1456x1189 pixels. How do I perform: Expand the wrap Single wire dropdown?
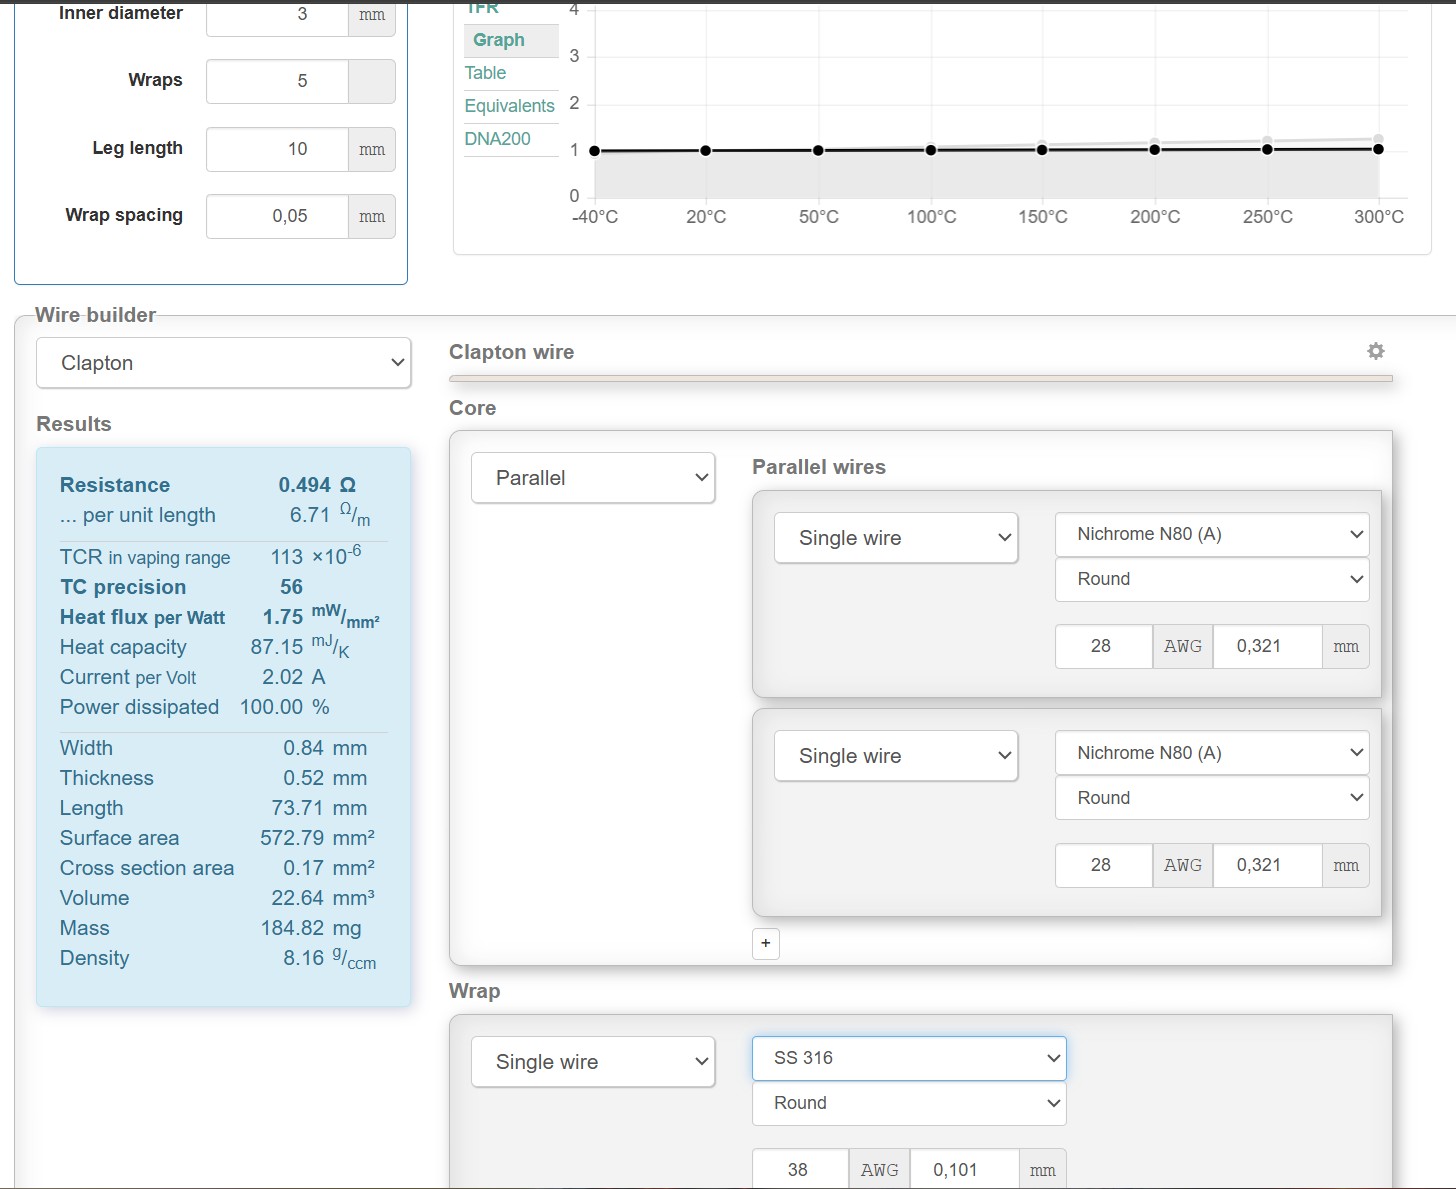593,1062
